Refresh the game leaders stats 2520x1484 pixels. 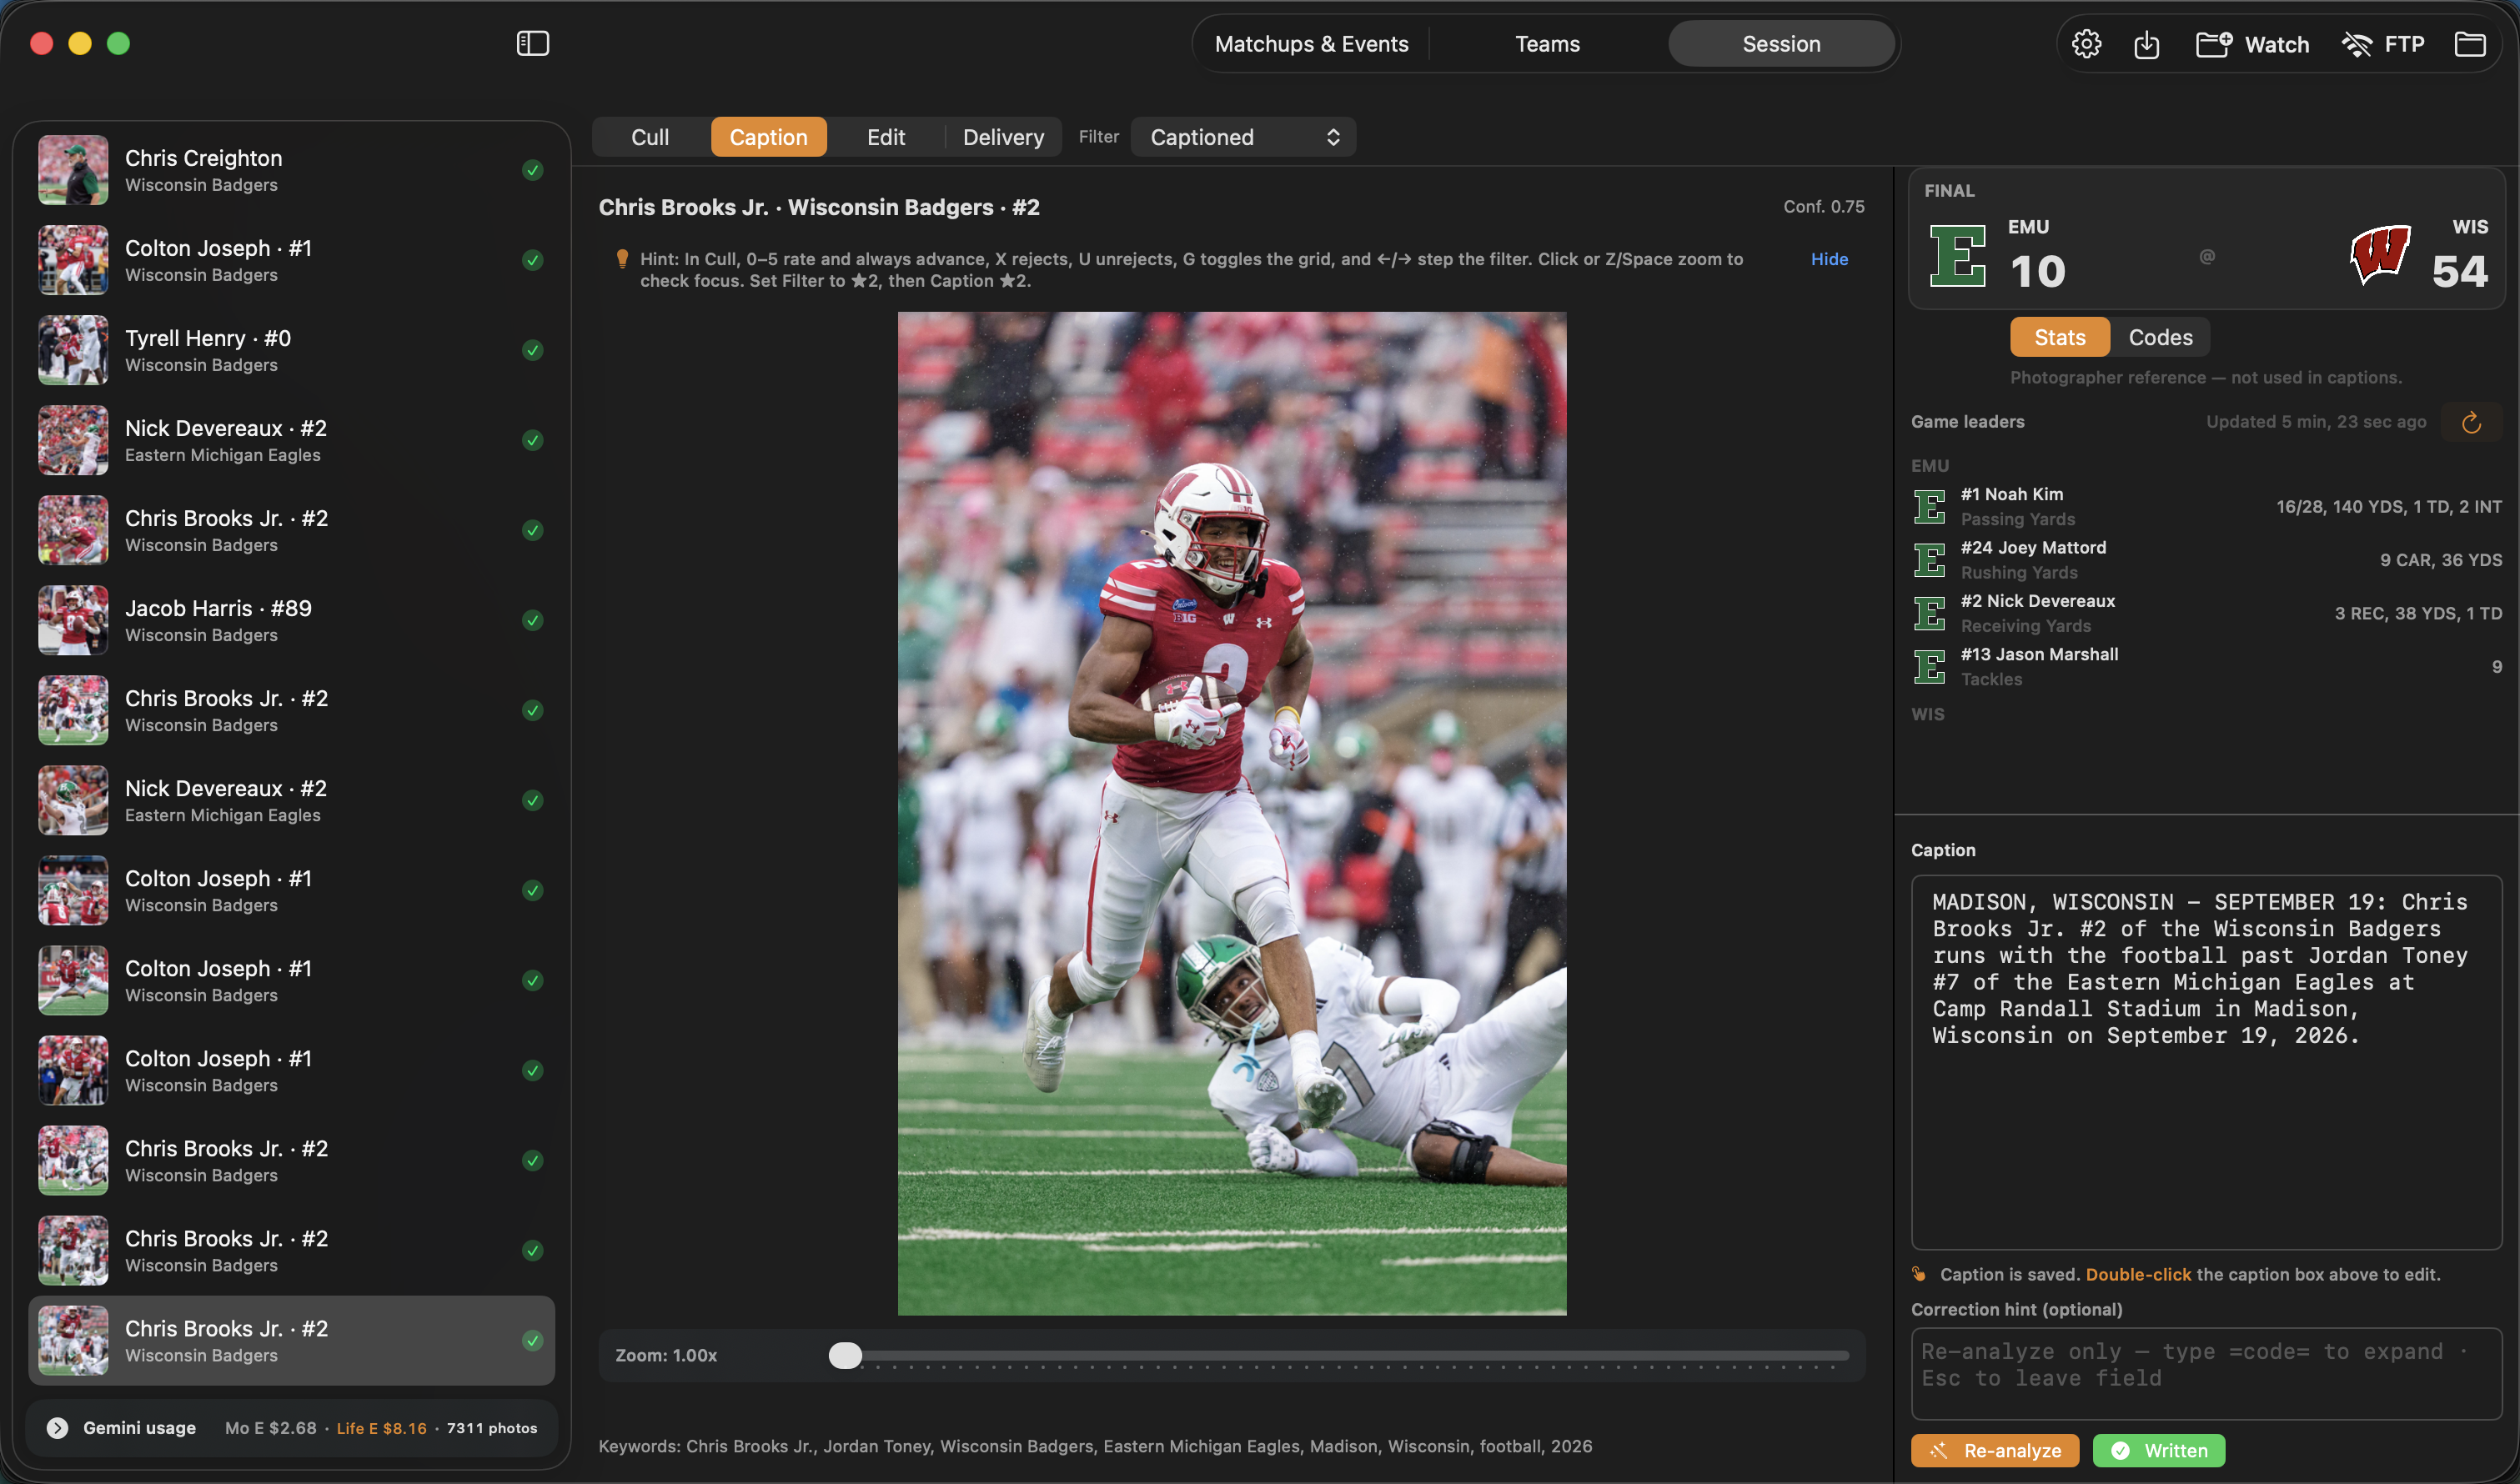[2471, 422]
